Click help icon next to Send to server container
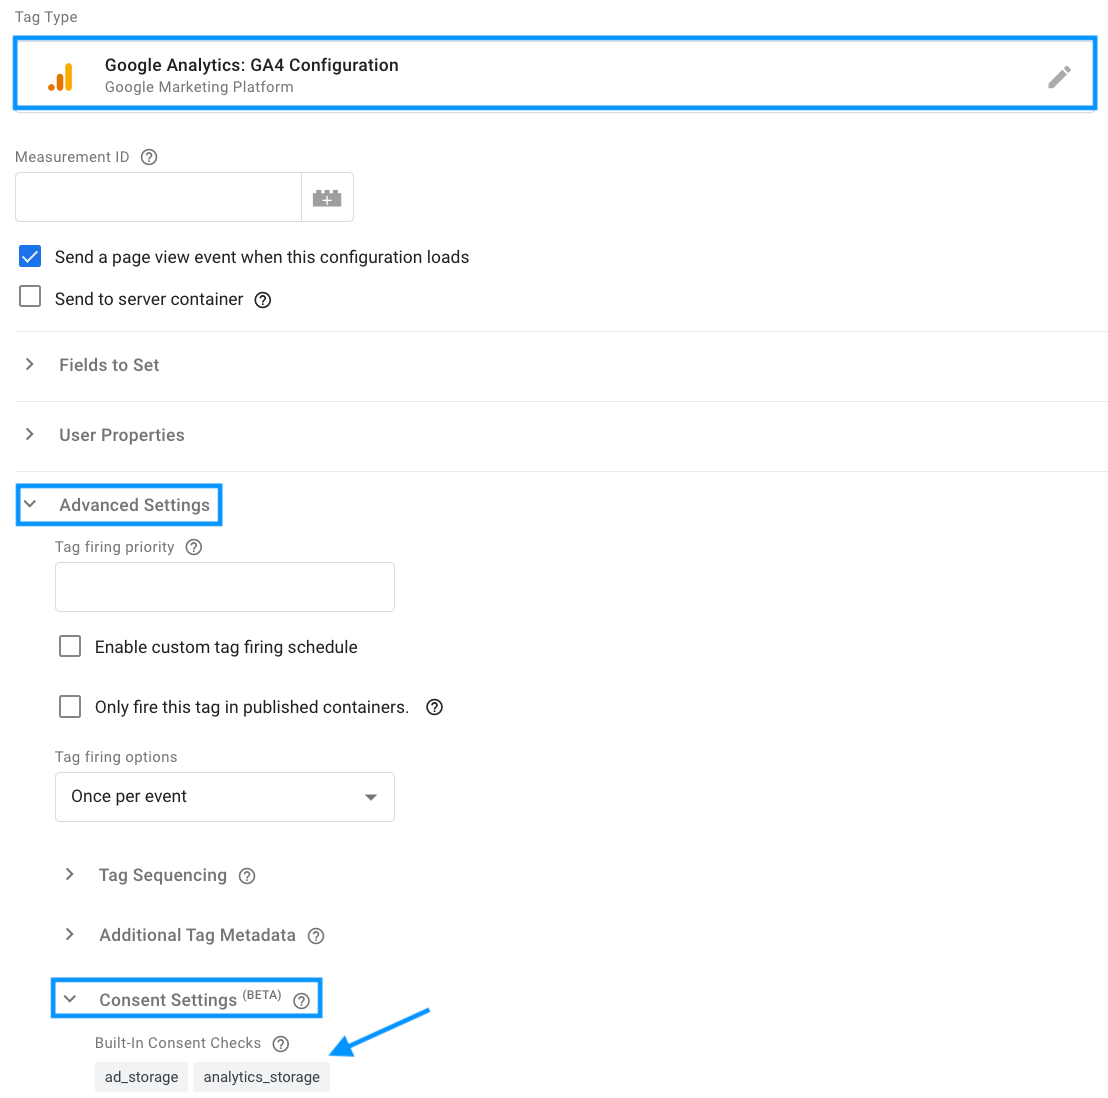Viewport: 1108px width, 1098px height. coord(263,300)
